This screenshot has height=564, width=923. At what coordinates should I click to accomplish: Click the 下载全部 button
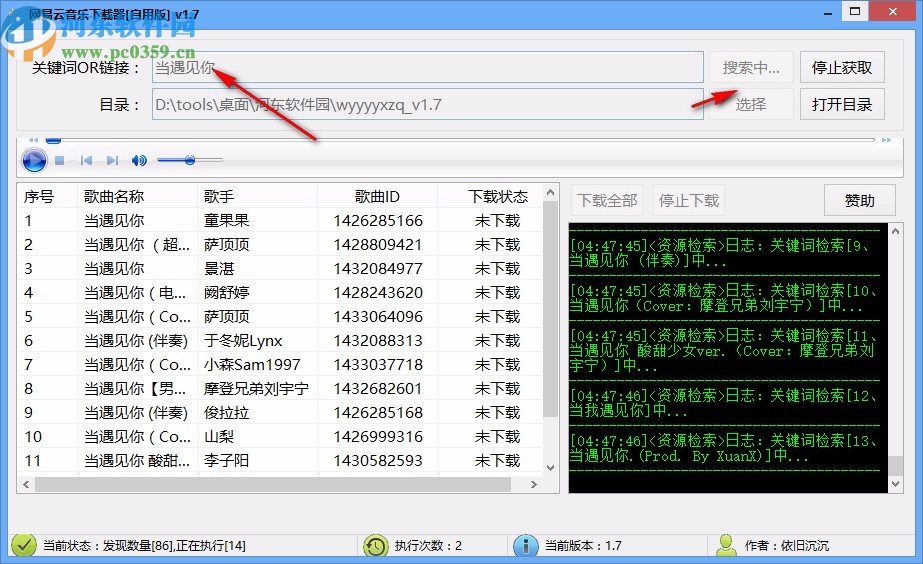(x=607, y=201)
